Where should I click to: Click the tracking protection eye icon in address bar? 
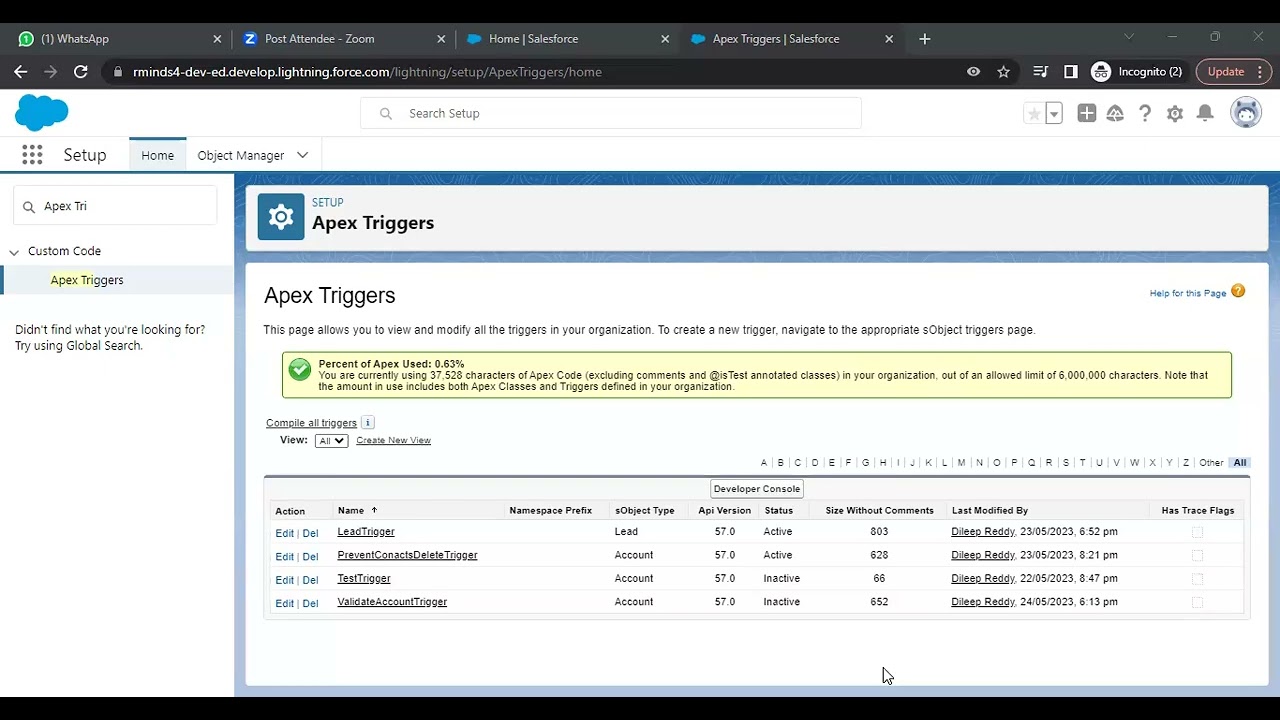(x=973, y=72)
